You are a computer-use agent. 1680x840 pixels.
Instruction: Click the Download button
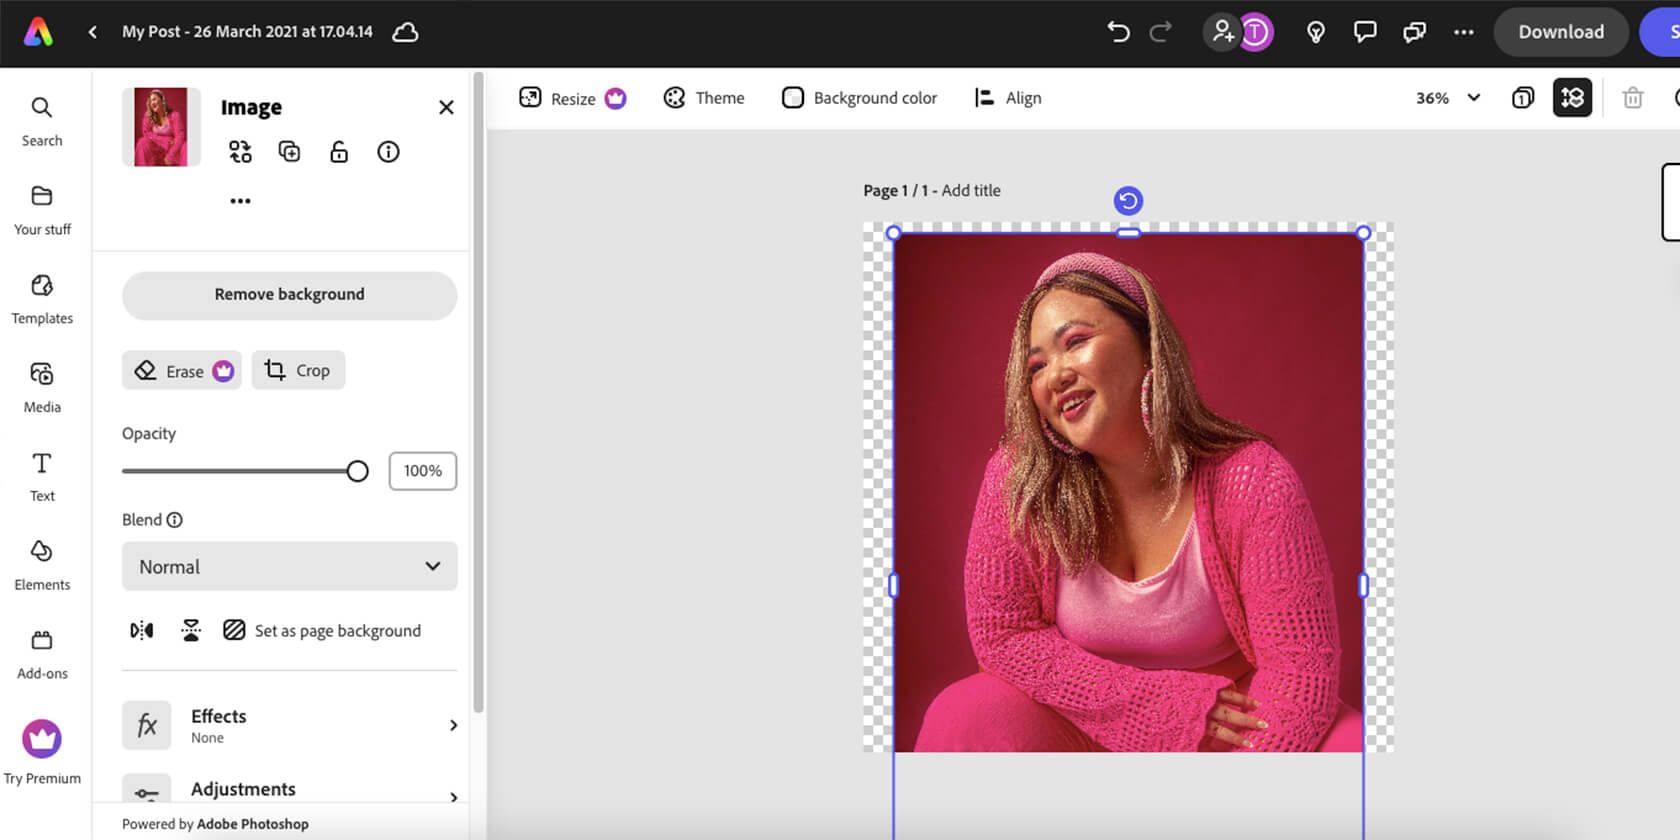(x=1560, y=32)
